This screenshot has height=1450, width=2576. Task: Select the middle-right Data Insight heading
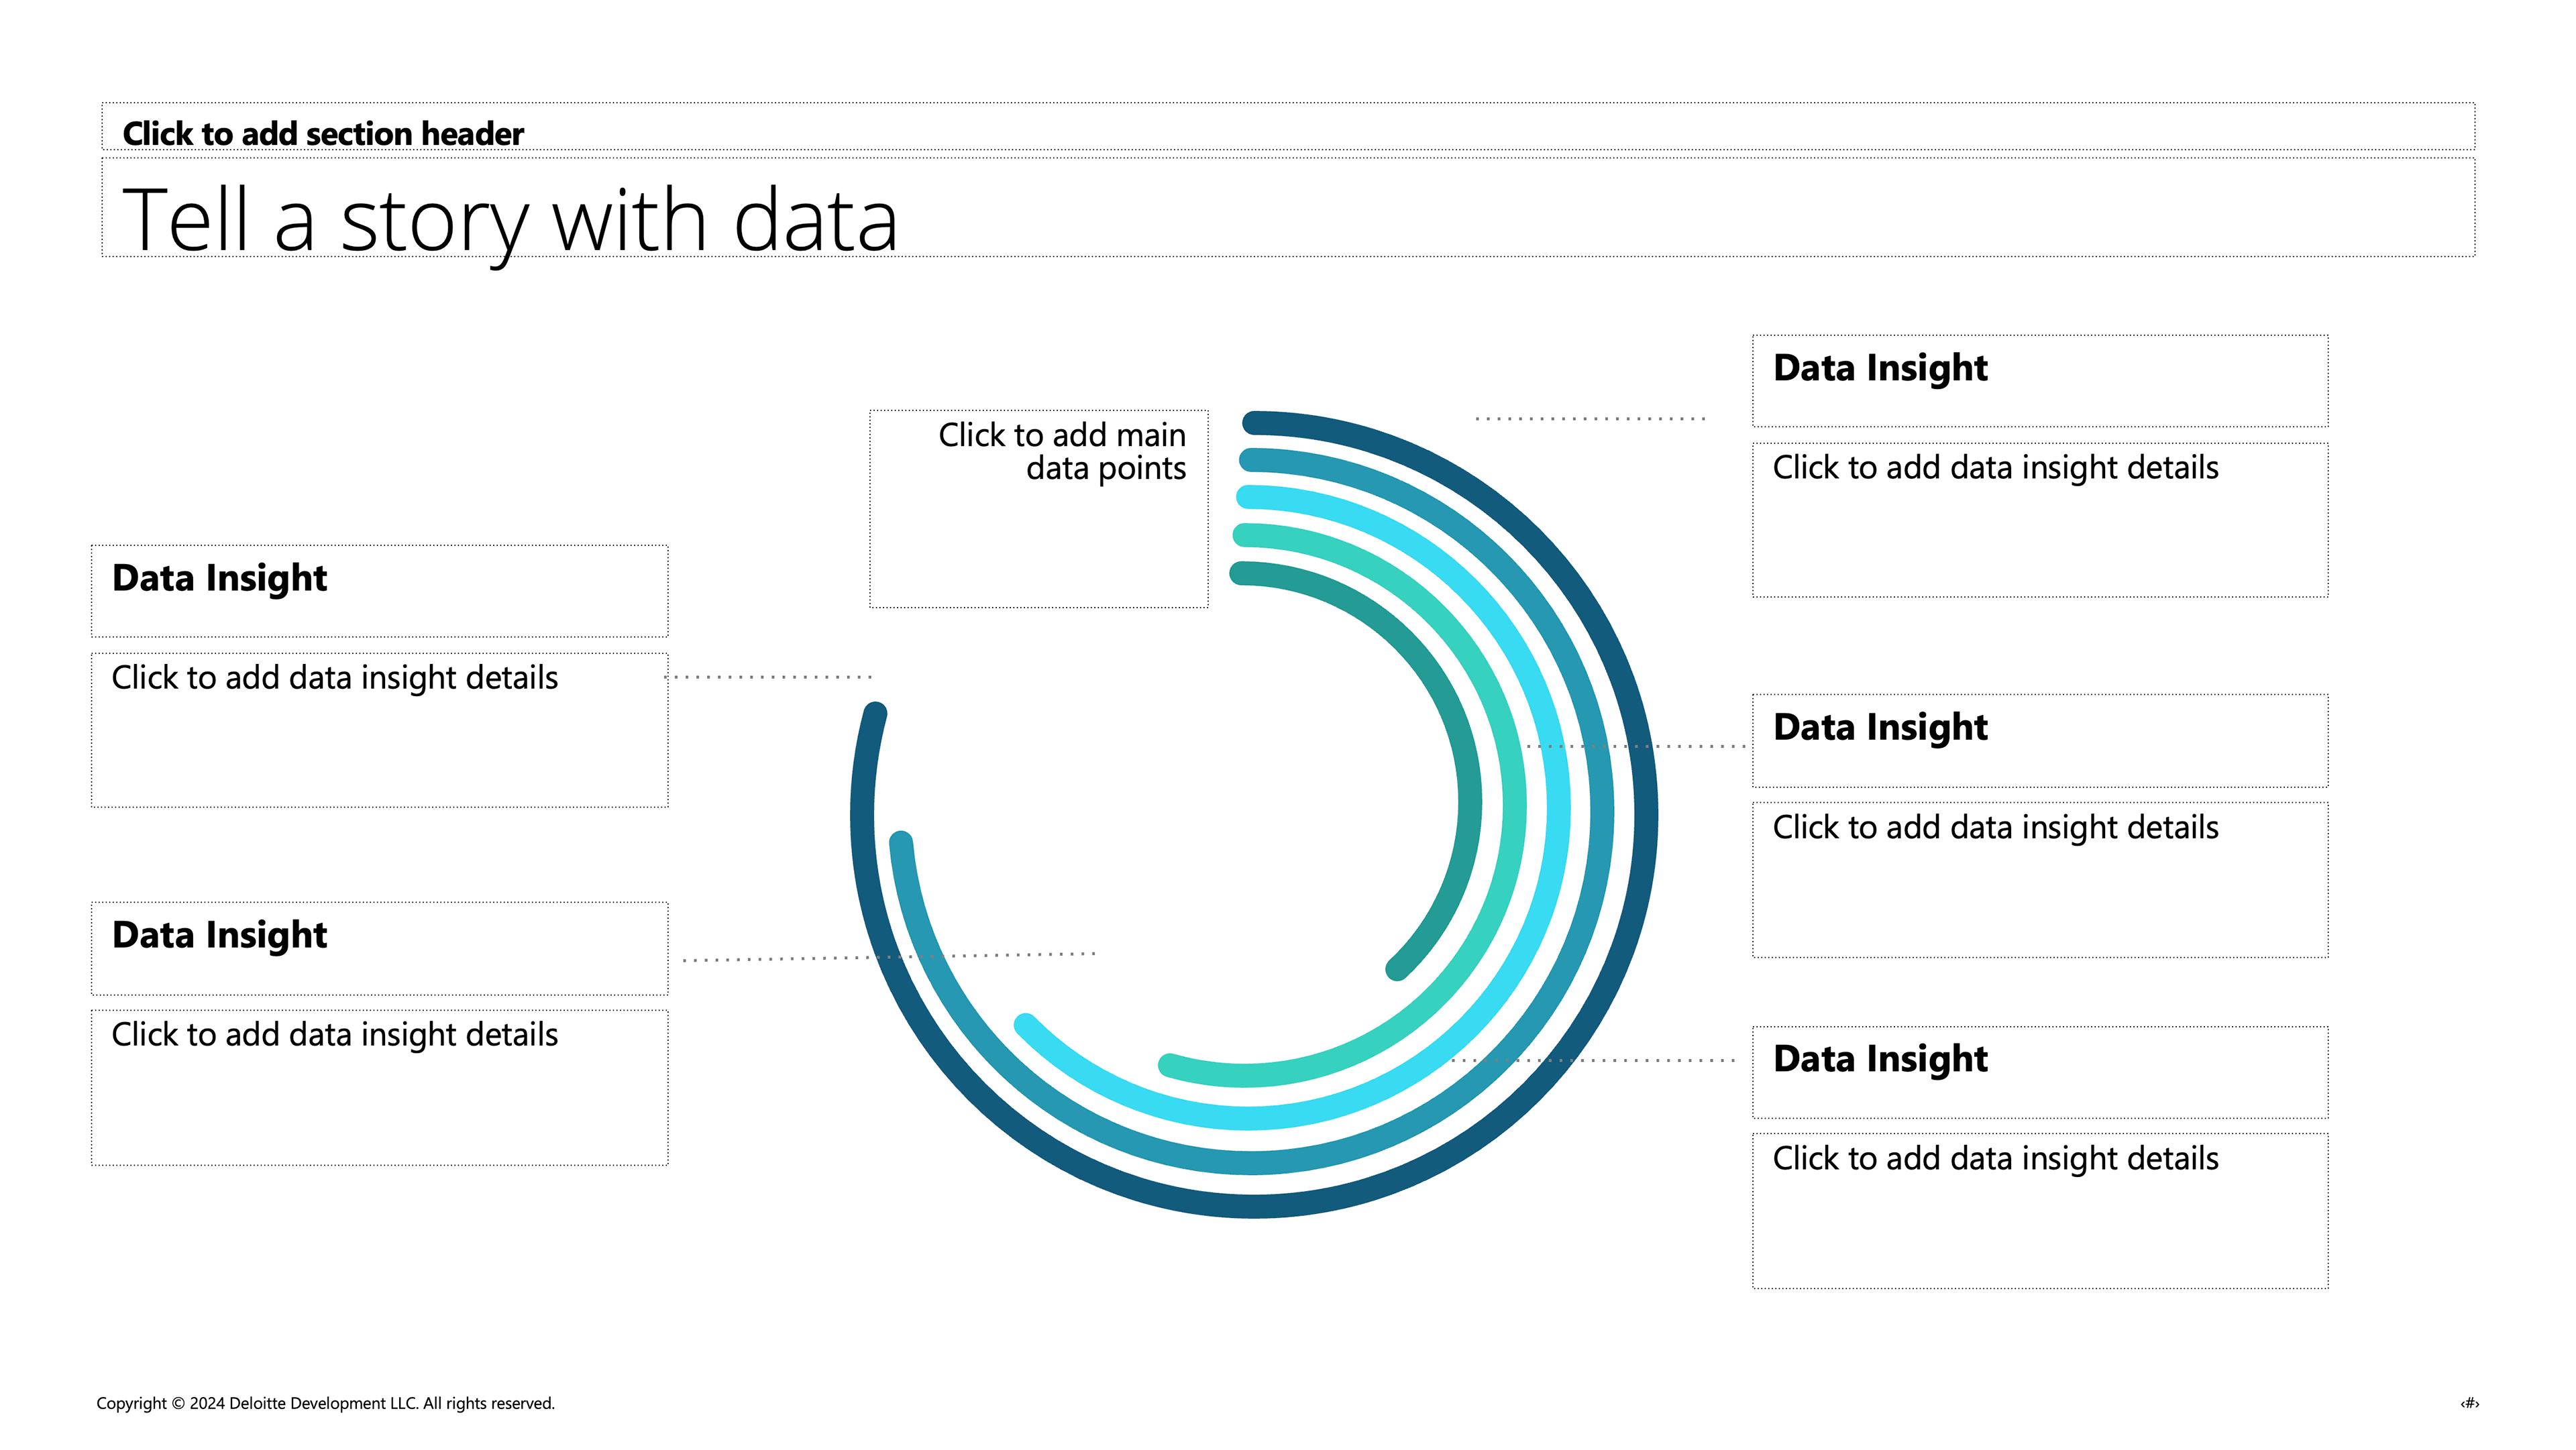point(2040,741)
